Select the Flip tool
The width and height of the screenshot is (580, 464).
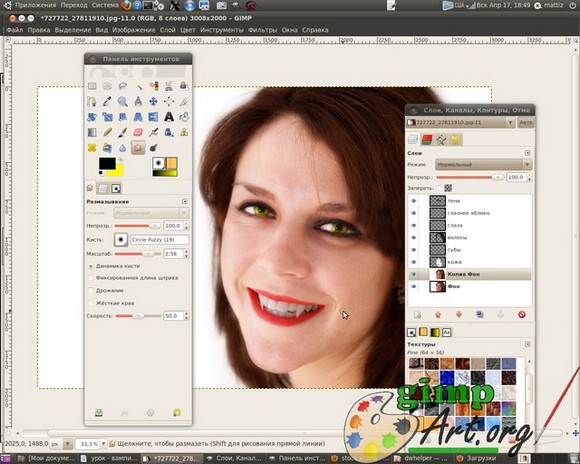click(x=154, y=117)
